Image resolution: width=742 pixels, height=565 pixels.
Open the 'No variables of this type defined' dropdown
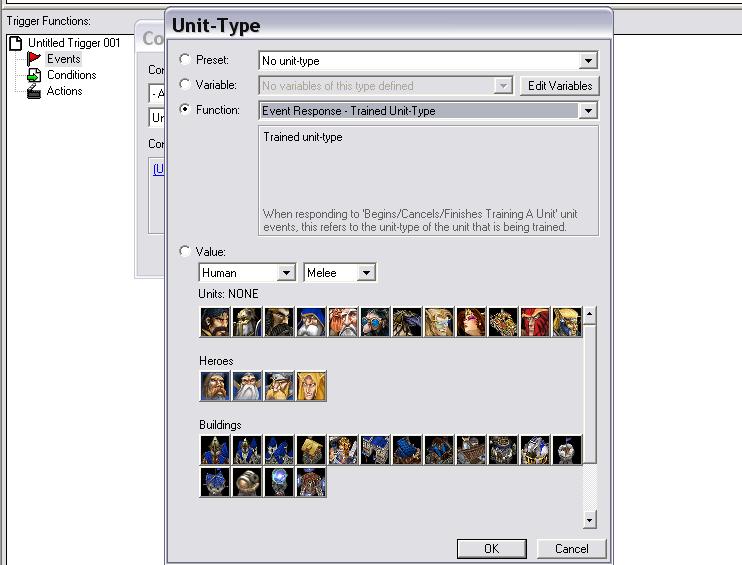[x=386, y=86]
